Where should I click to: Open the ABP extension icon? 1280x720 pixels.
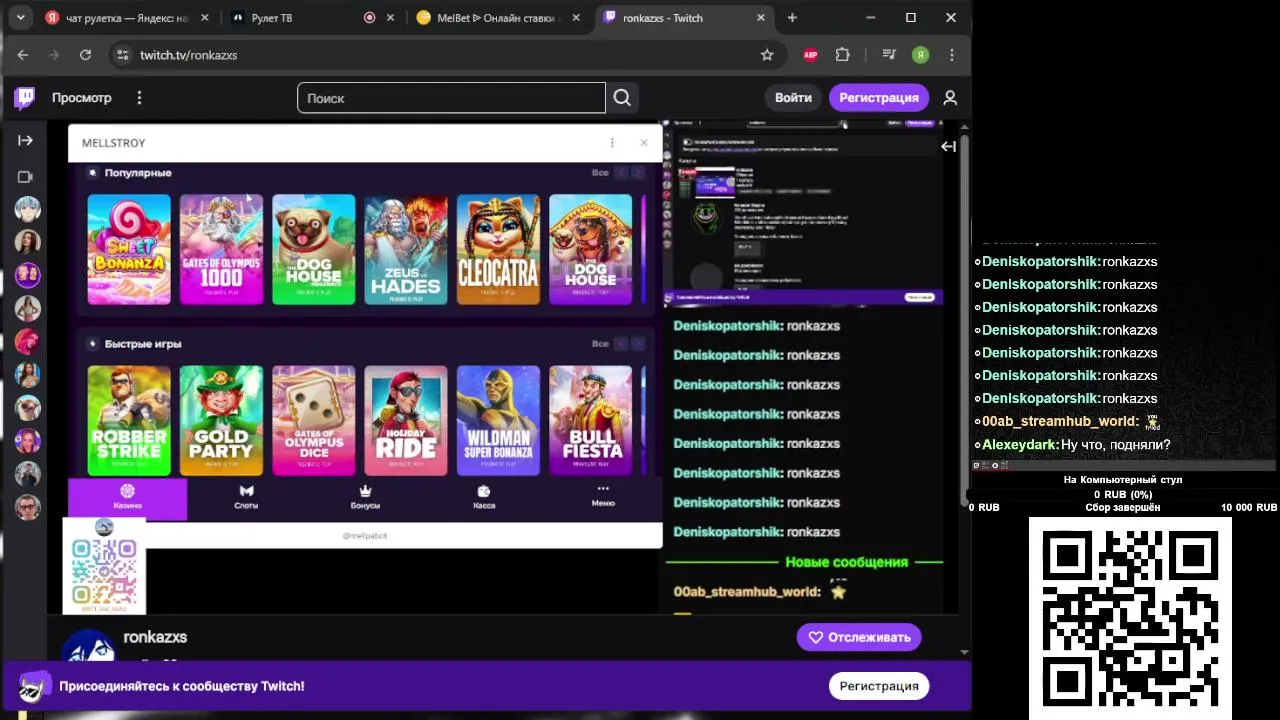pos(810,55)
